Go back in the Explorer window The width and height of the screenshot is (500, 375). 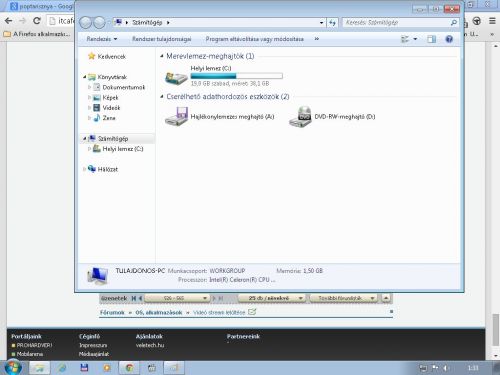85,23
